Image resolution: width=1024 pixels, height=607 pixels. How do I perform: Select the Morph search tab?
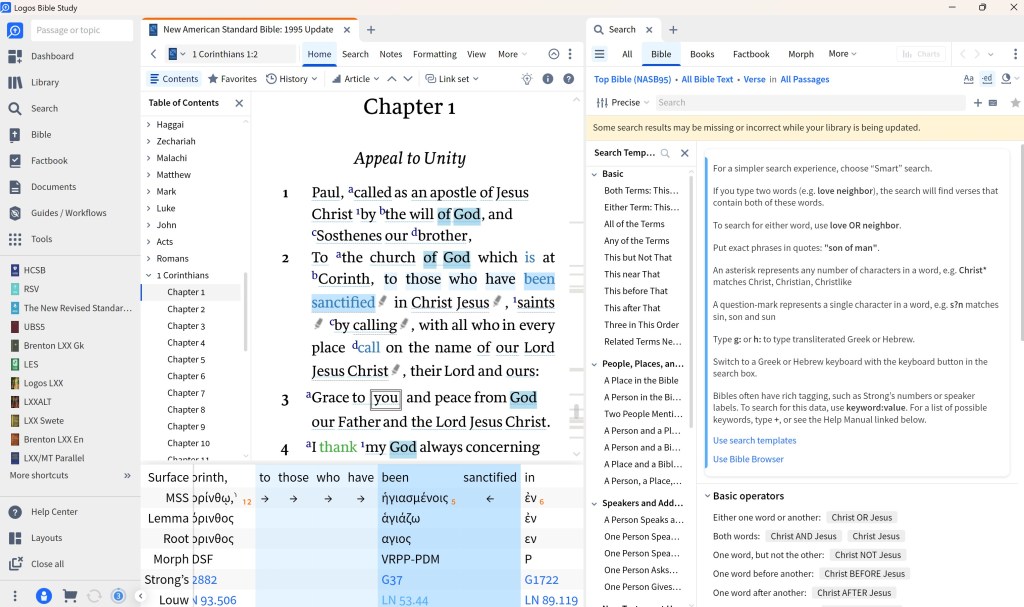pos(800,54)
